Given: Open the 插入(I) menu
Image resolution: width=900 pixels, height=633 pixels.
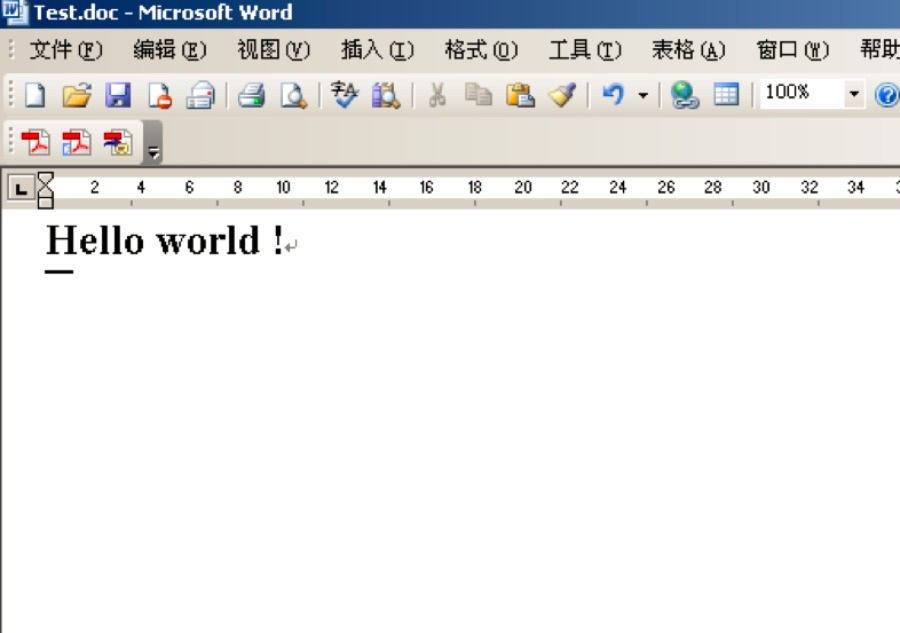Looking at the screenshot, I should pos(378,50).
